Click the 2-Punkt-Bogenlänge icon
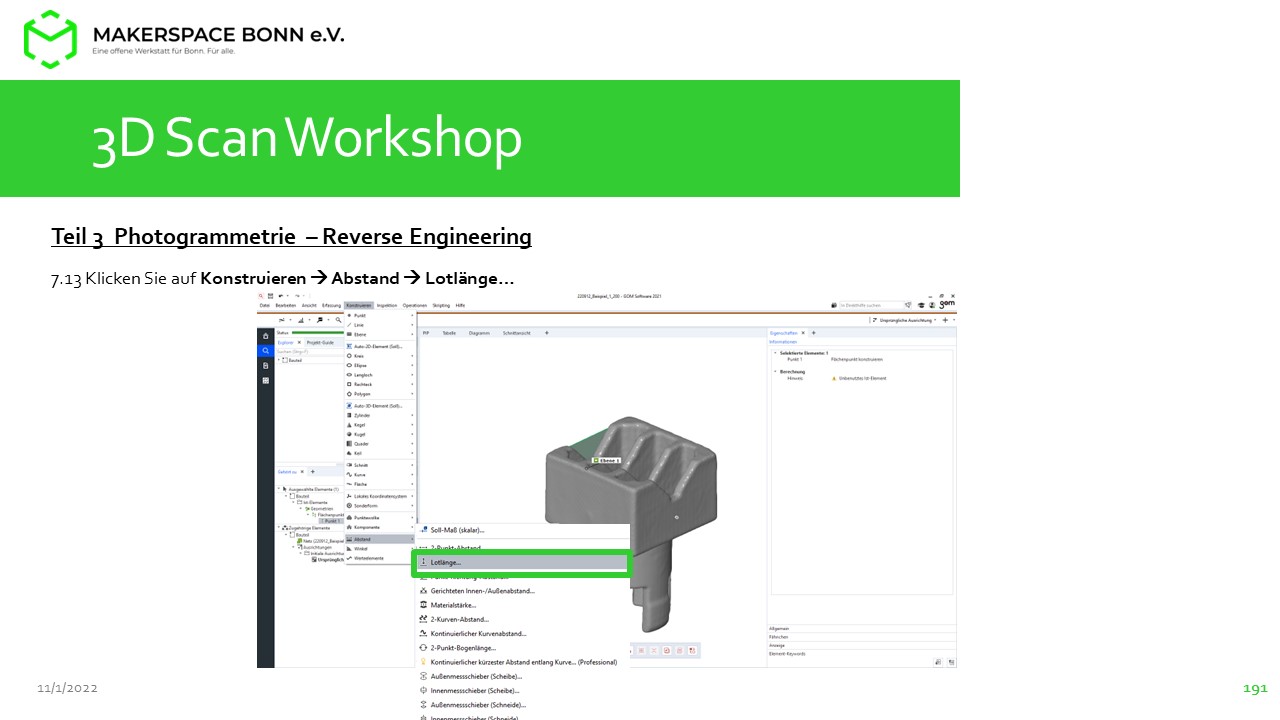Viewport: 1280px width, 720px height. (x=424, y=647)
